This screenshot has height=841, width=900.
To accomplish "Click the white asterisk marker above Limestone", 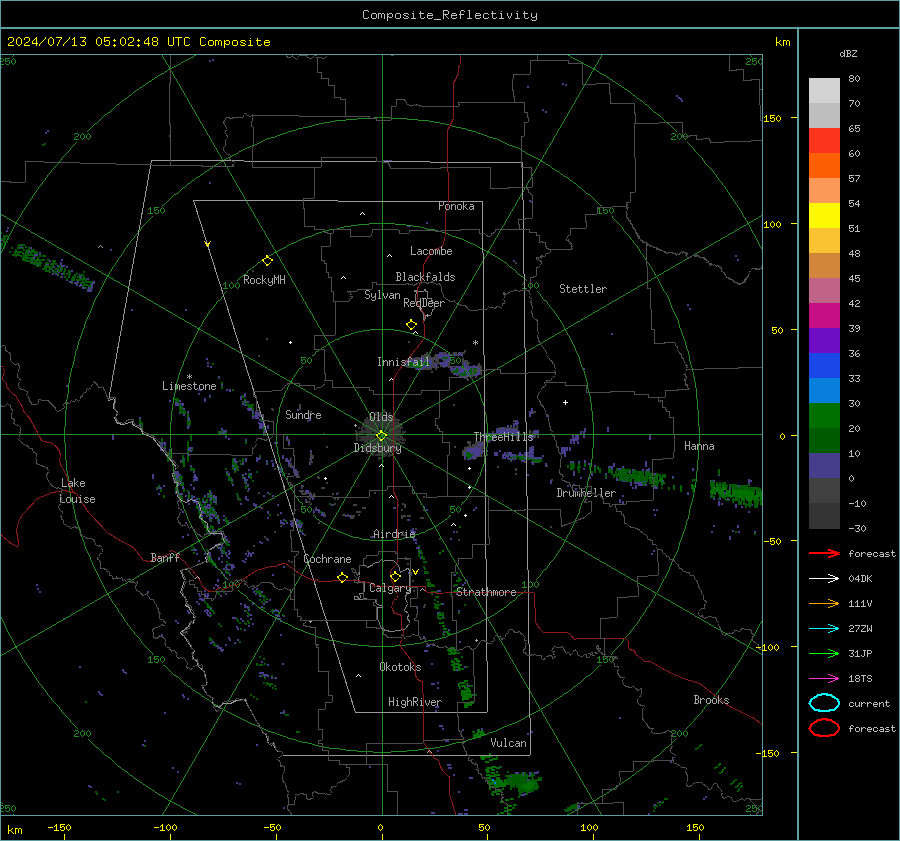I will click(189, 377).
